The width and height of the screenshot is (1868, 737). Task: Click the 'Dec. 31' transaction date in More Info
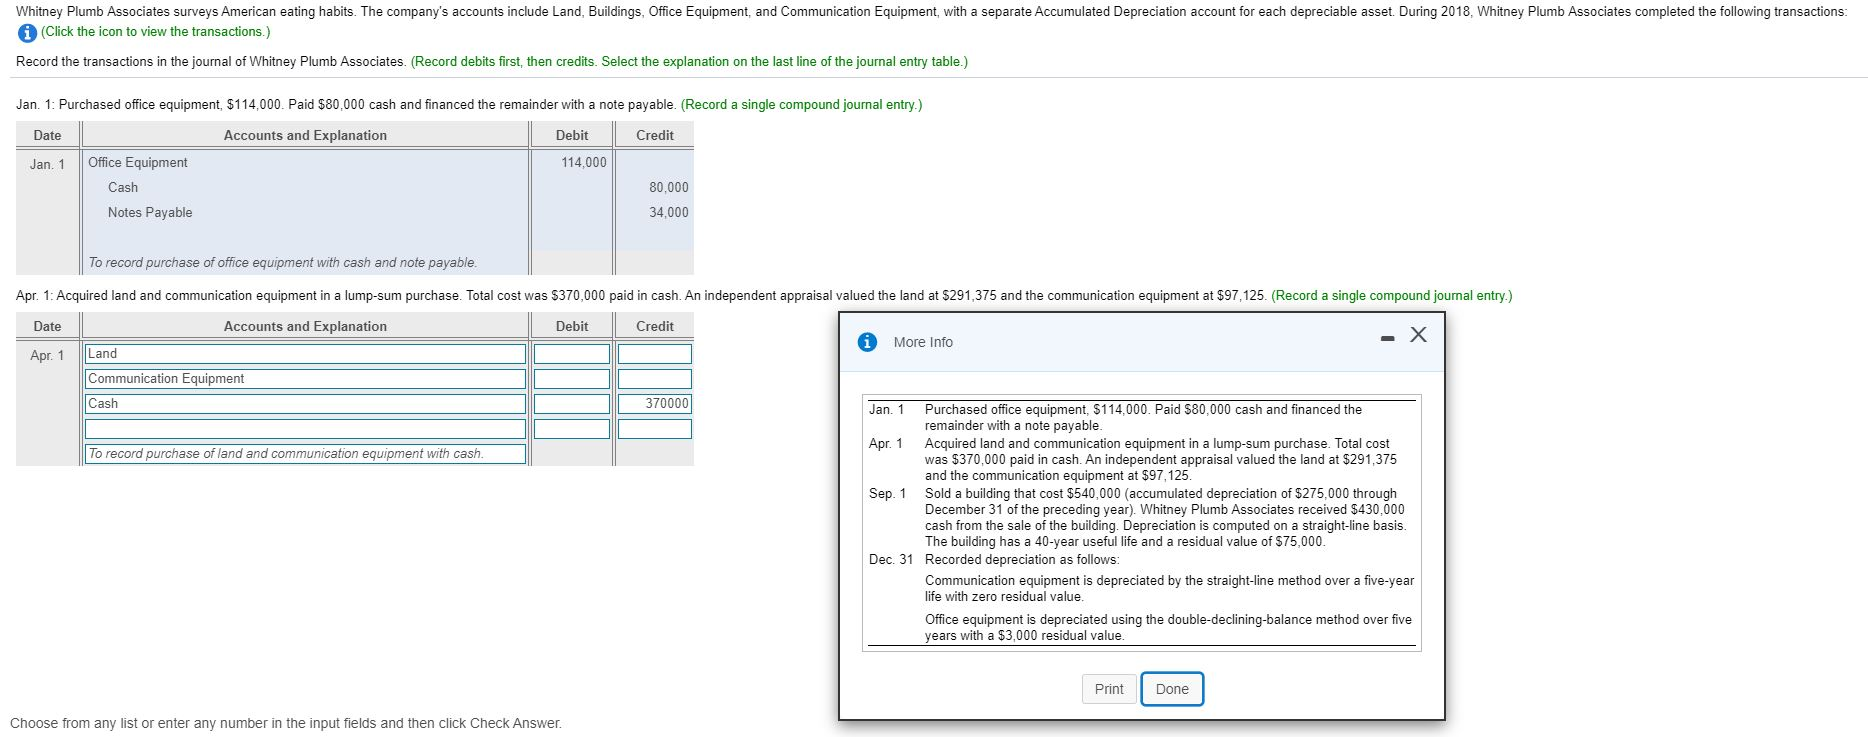(891, 560)
